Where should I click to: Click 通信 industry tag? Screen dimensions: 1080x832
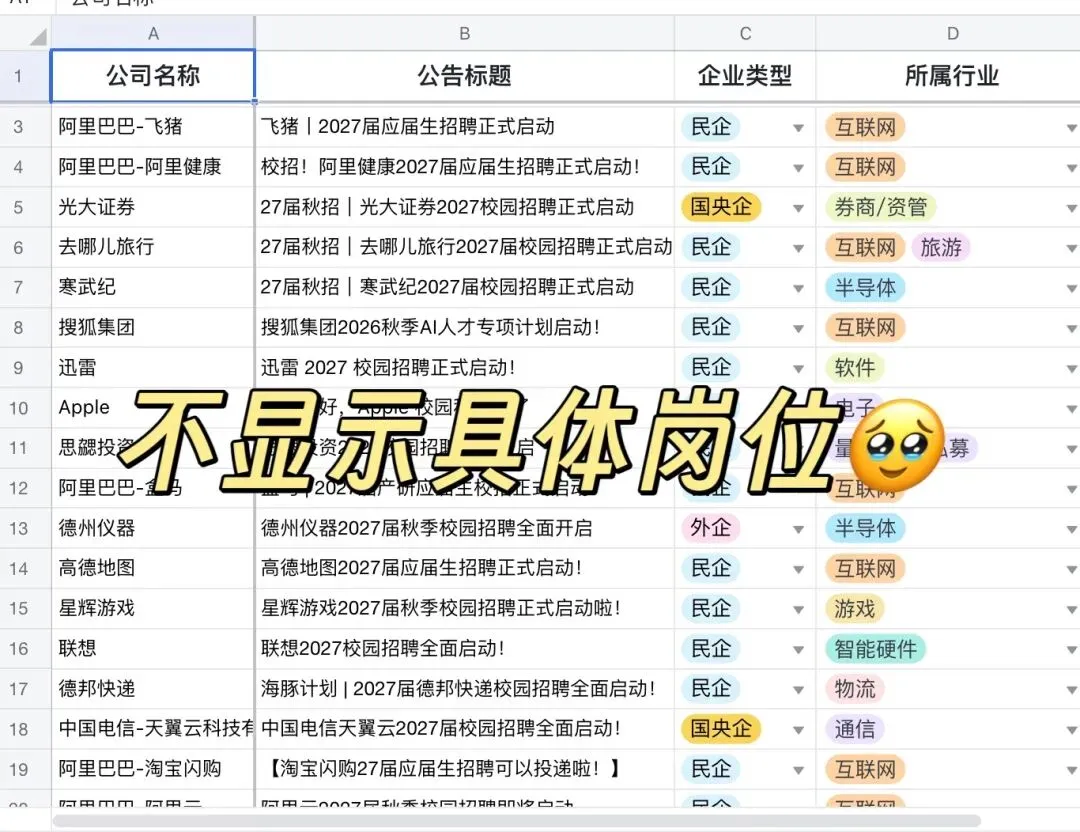click(855, 729)
